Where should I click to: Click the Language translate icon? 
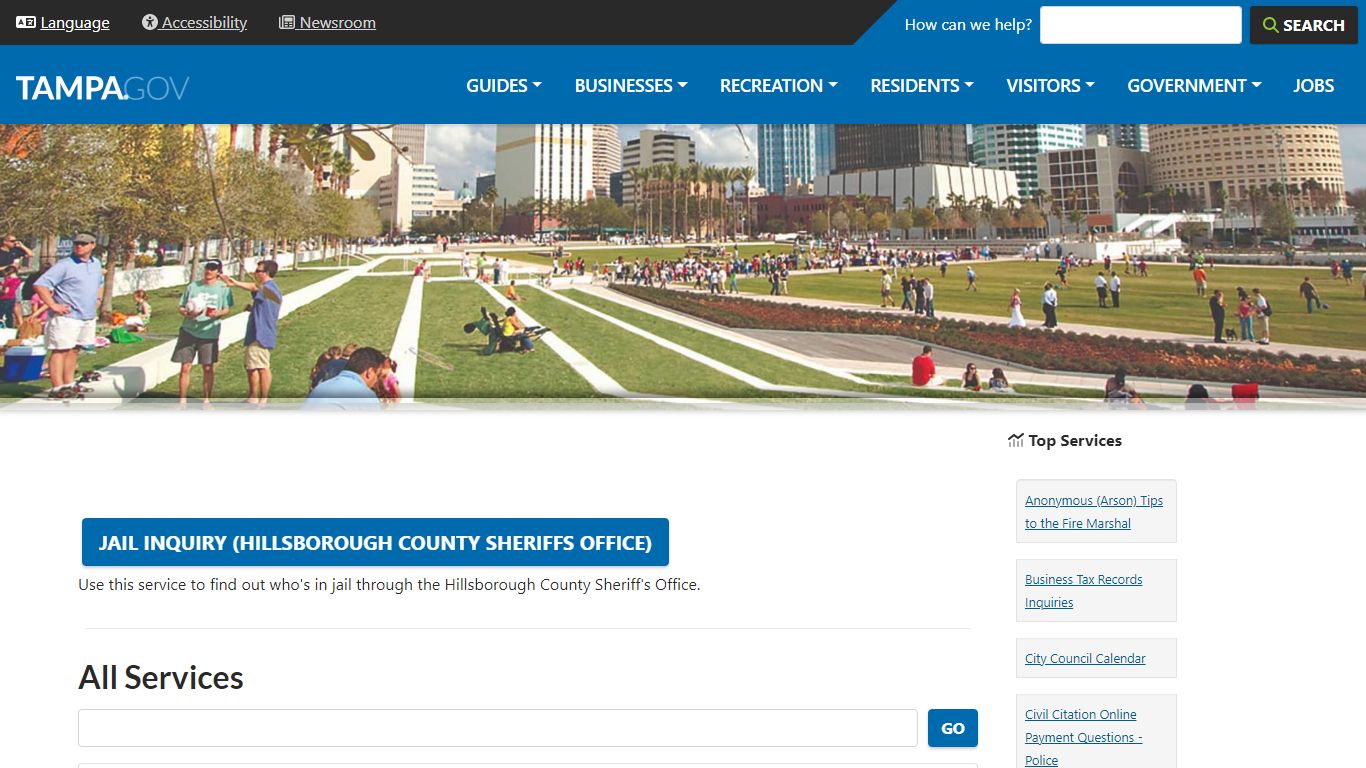(x=26, y=22)
